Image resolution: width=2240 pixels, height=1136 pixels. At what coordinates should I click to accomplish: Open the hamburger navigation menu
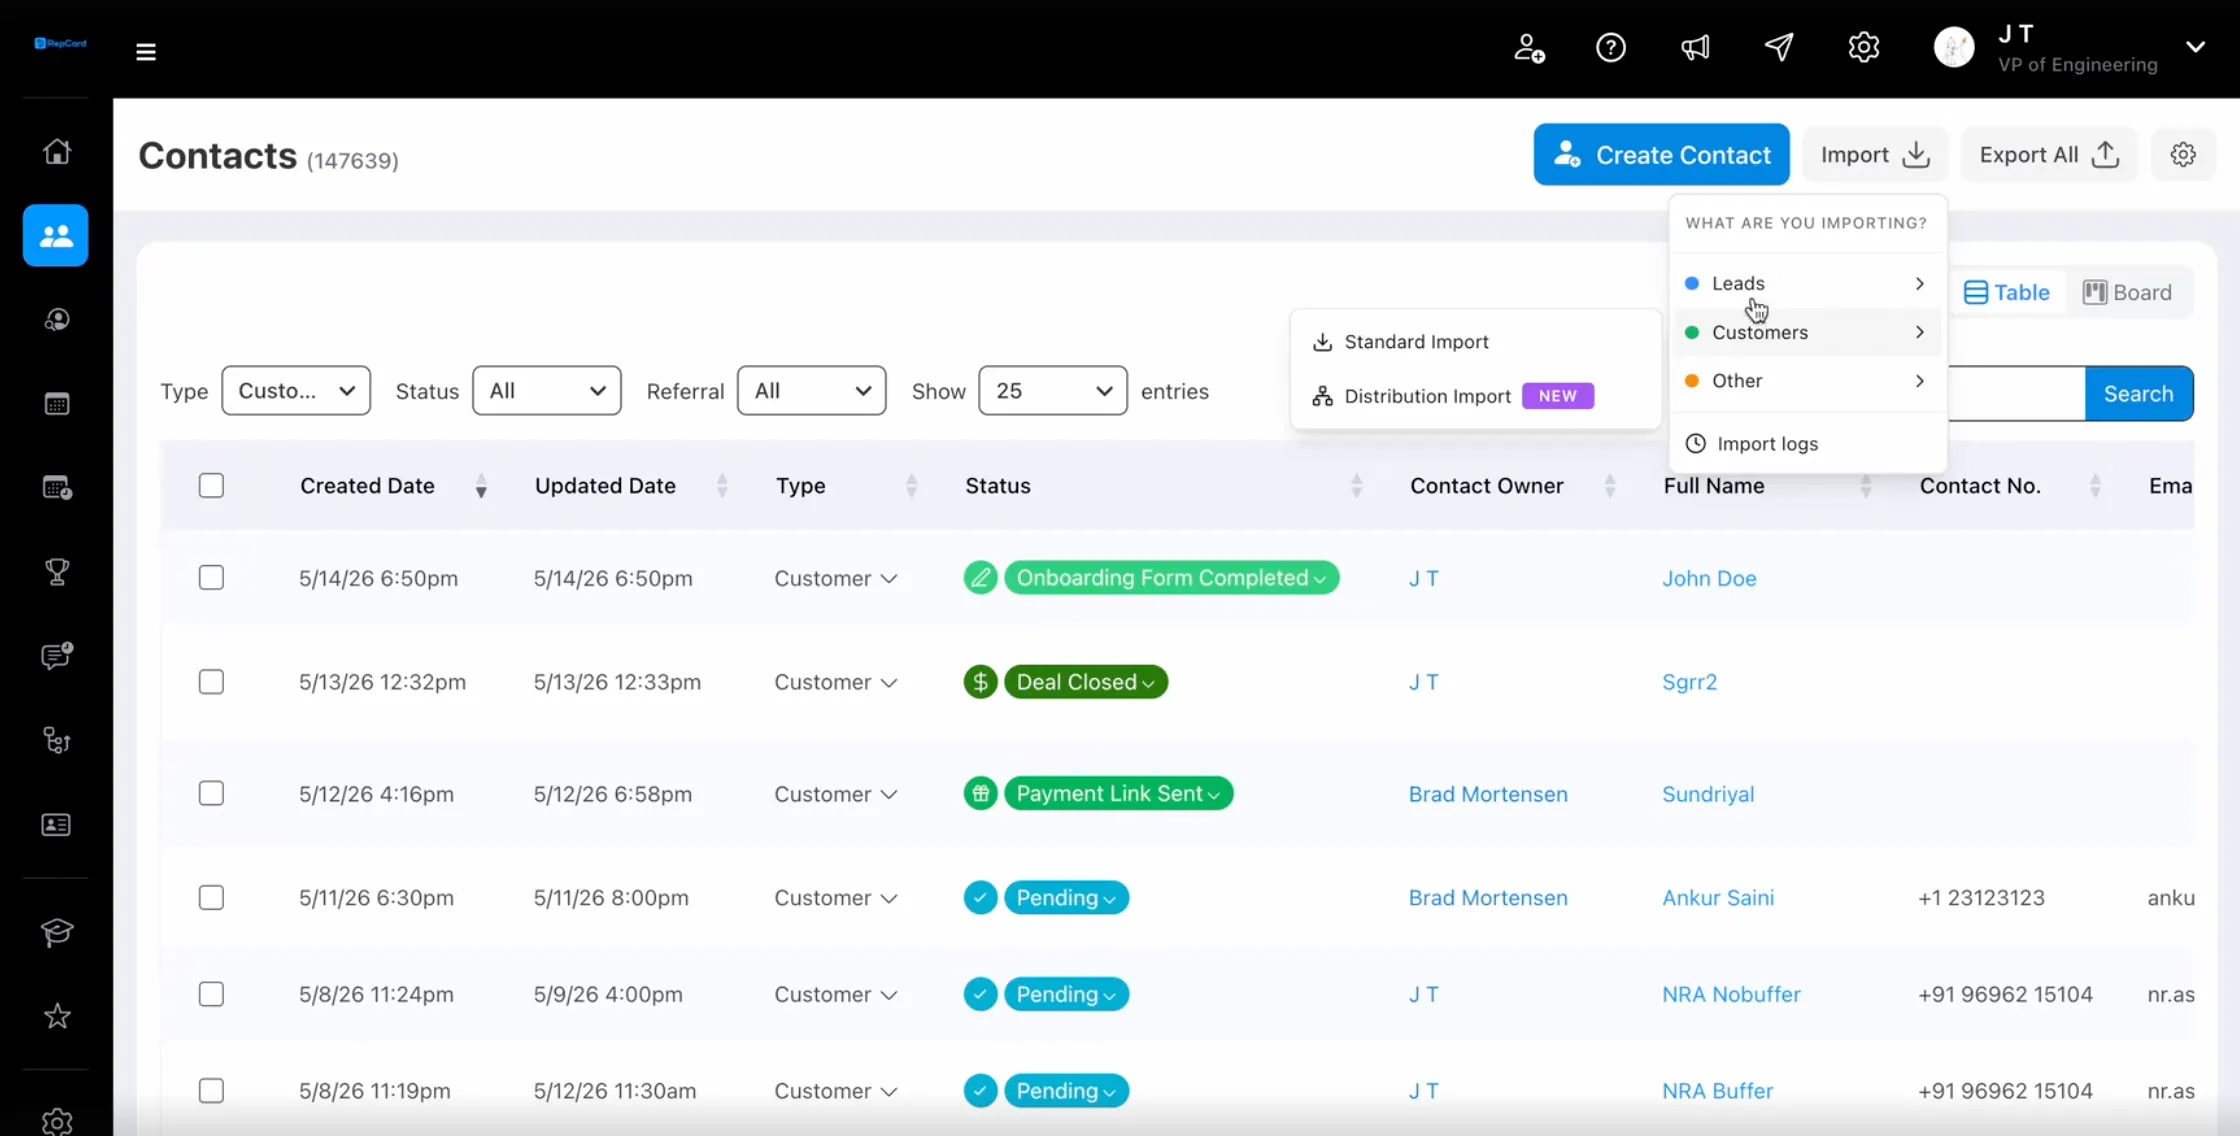[146, 52]
